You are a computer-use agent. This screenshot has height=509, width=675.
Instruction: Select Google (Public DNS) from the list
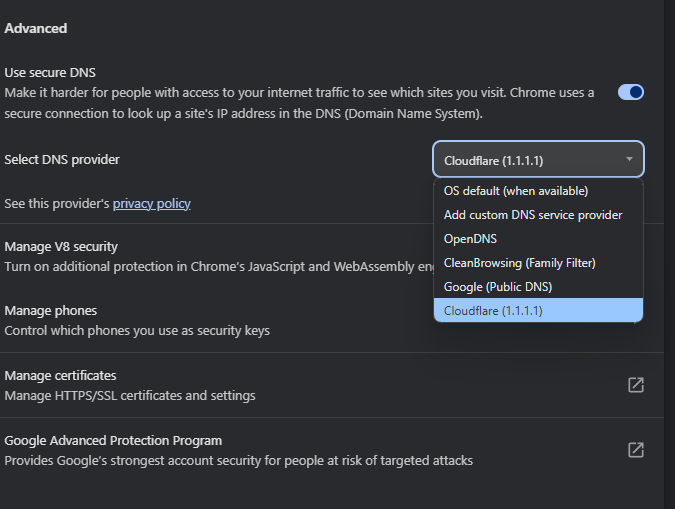(x=498, y=287)
